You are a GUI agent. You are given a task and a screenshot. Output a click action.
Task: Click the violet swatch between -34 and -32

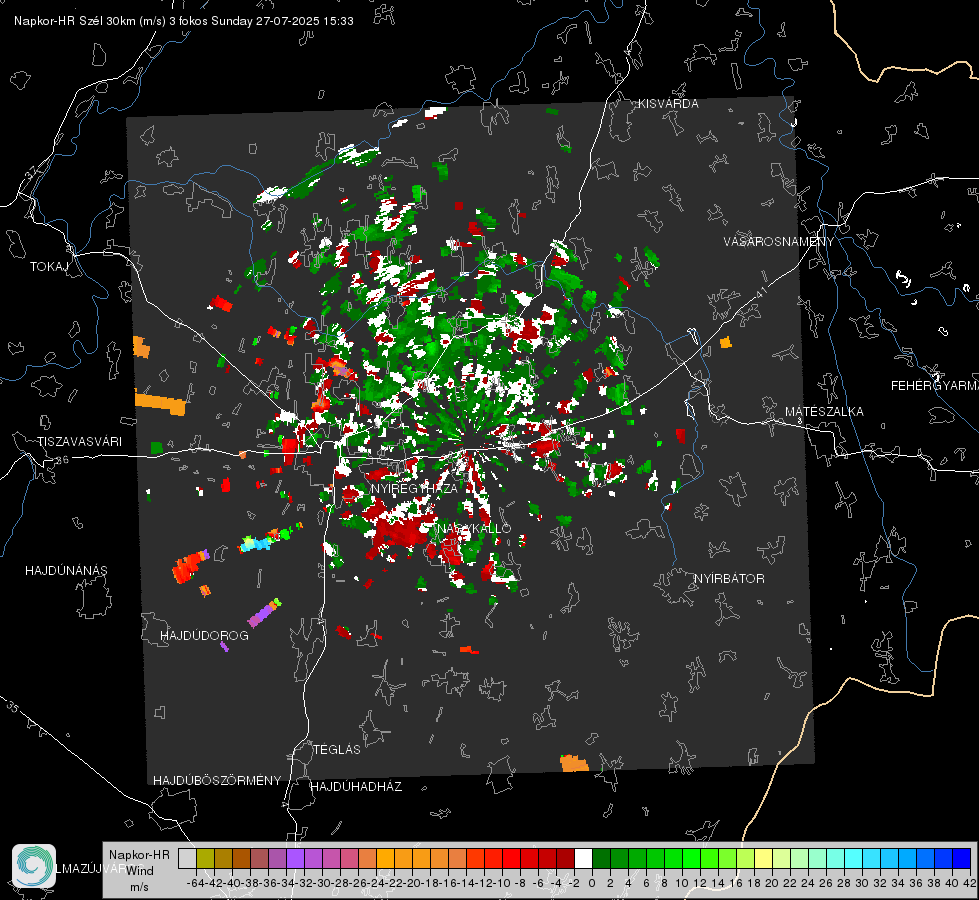tap(295, 859)
